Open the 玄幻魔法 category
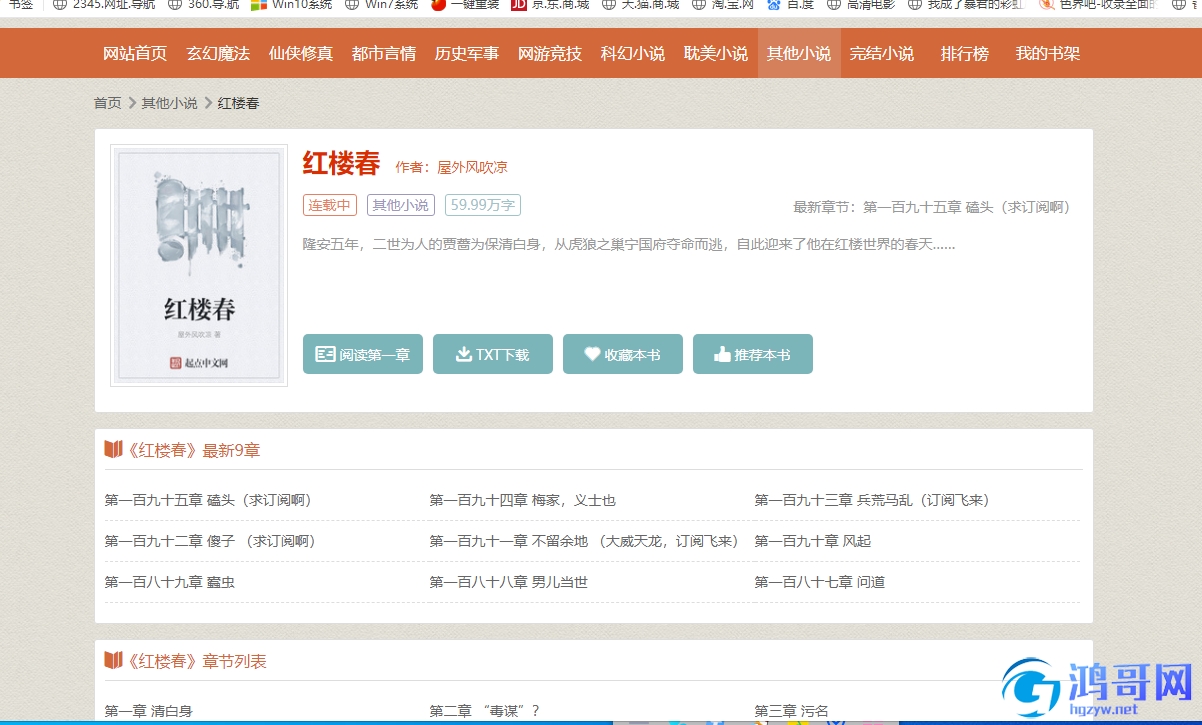 [x=218, y=53]
